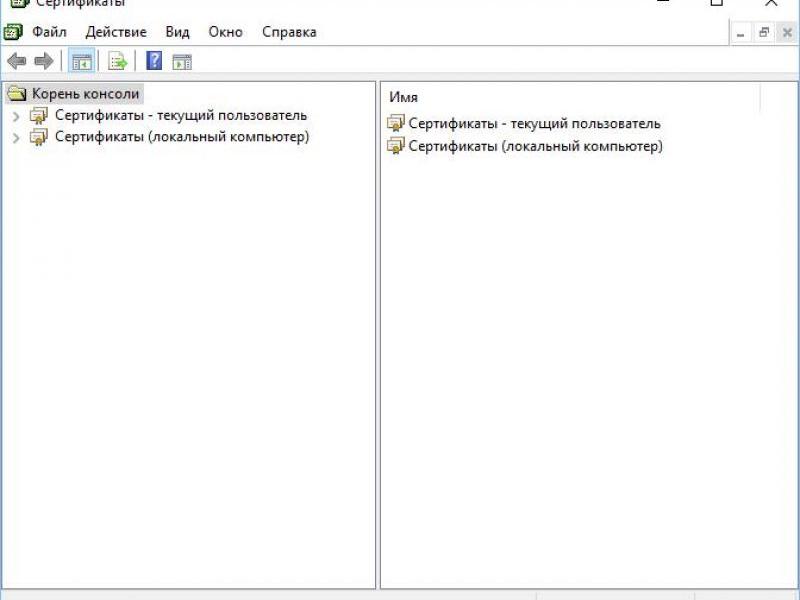Viewport: 800px width, 600px height.
Task: Click the MMC console icon beside the Файл menu
Action: (x=13, y=32)
